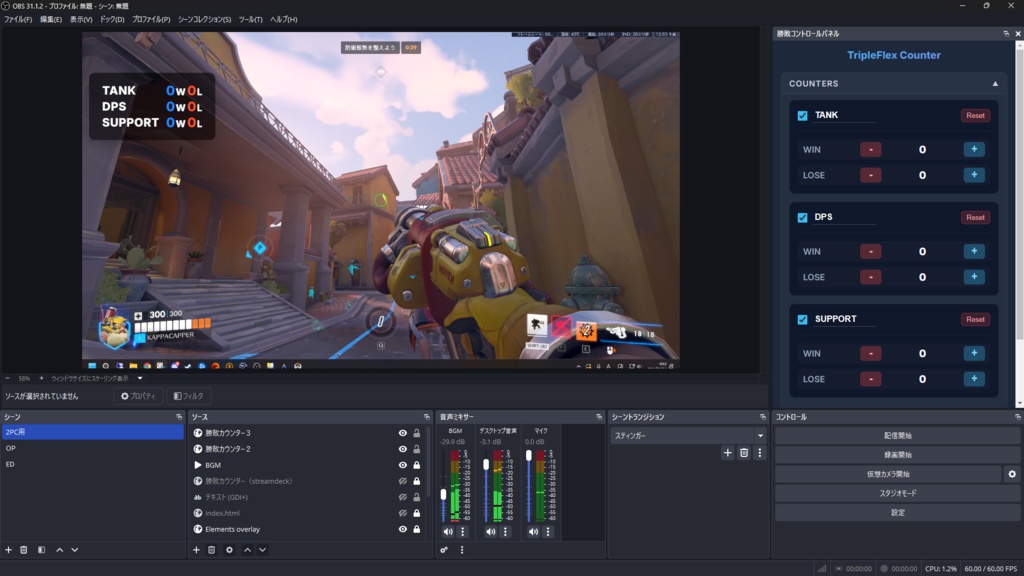Open 設定 button in Controls dock
The width and height of the screenshot is (1024, 576).
click(897, 513)
